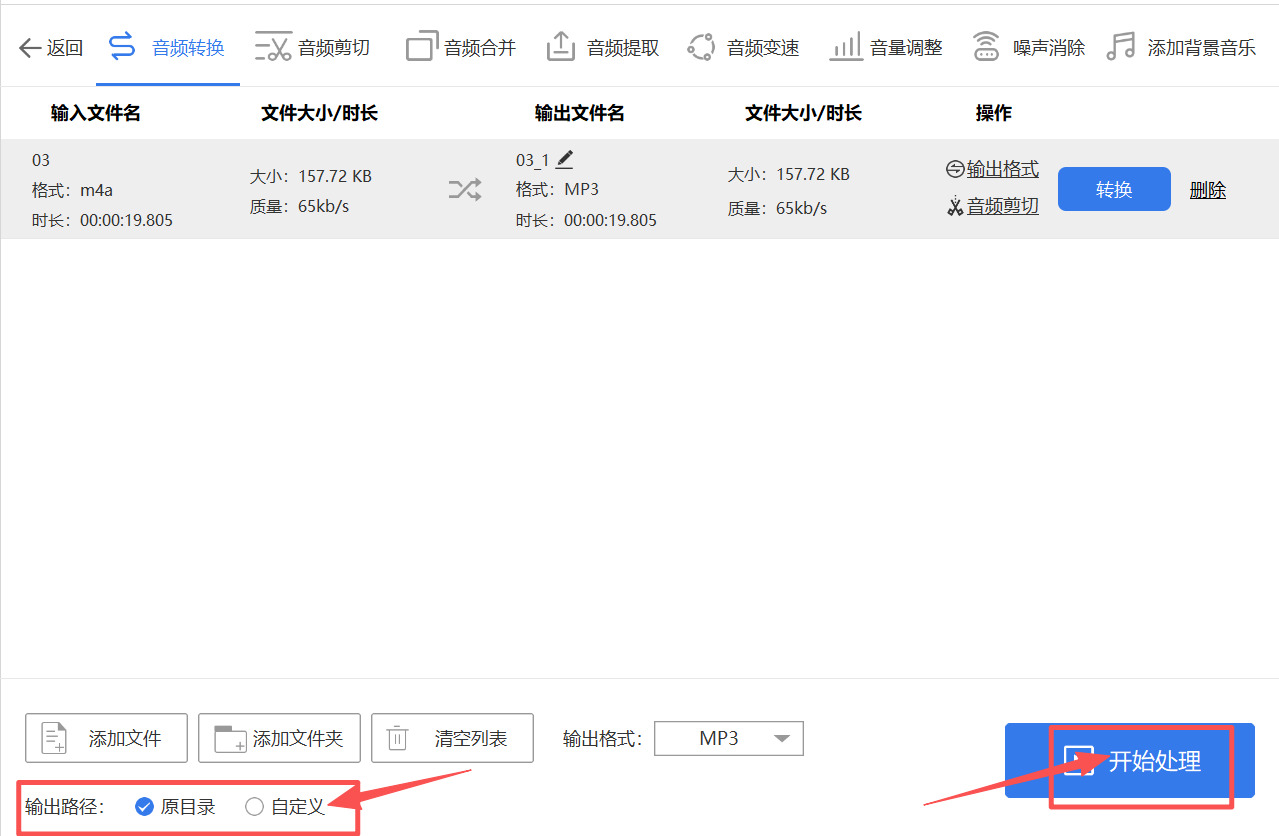Open the 音频提取 audio extraction tool
1279x836 pixels.
(x=602, y=45)
